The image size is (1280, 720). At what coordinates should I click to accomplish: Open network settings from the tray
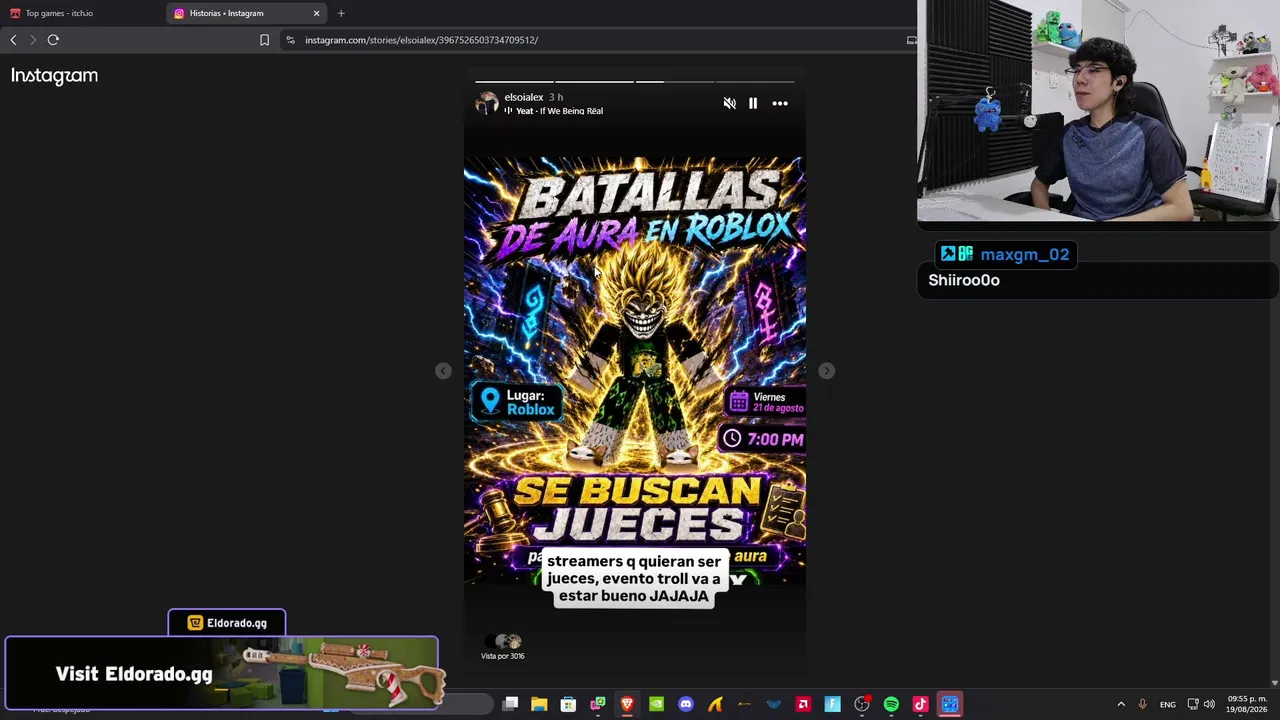(1192, 704)
